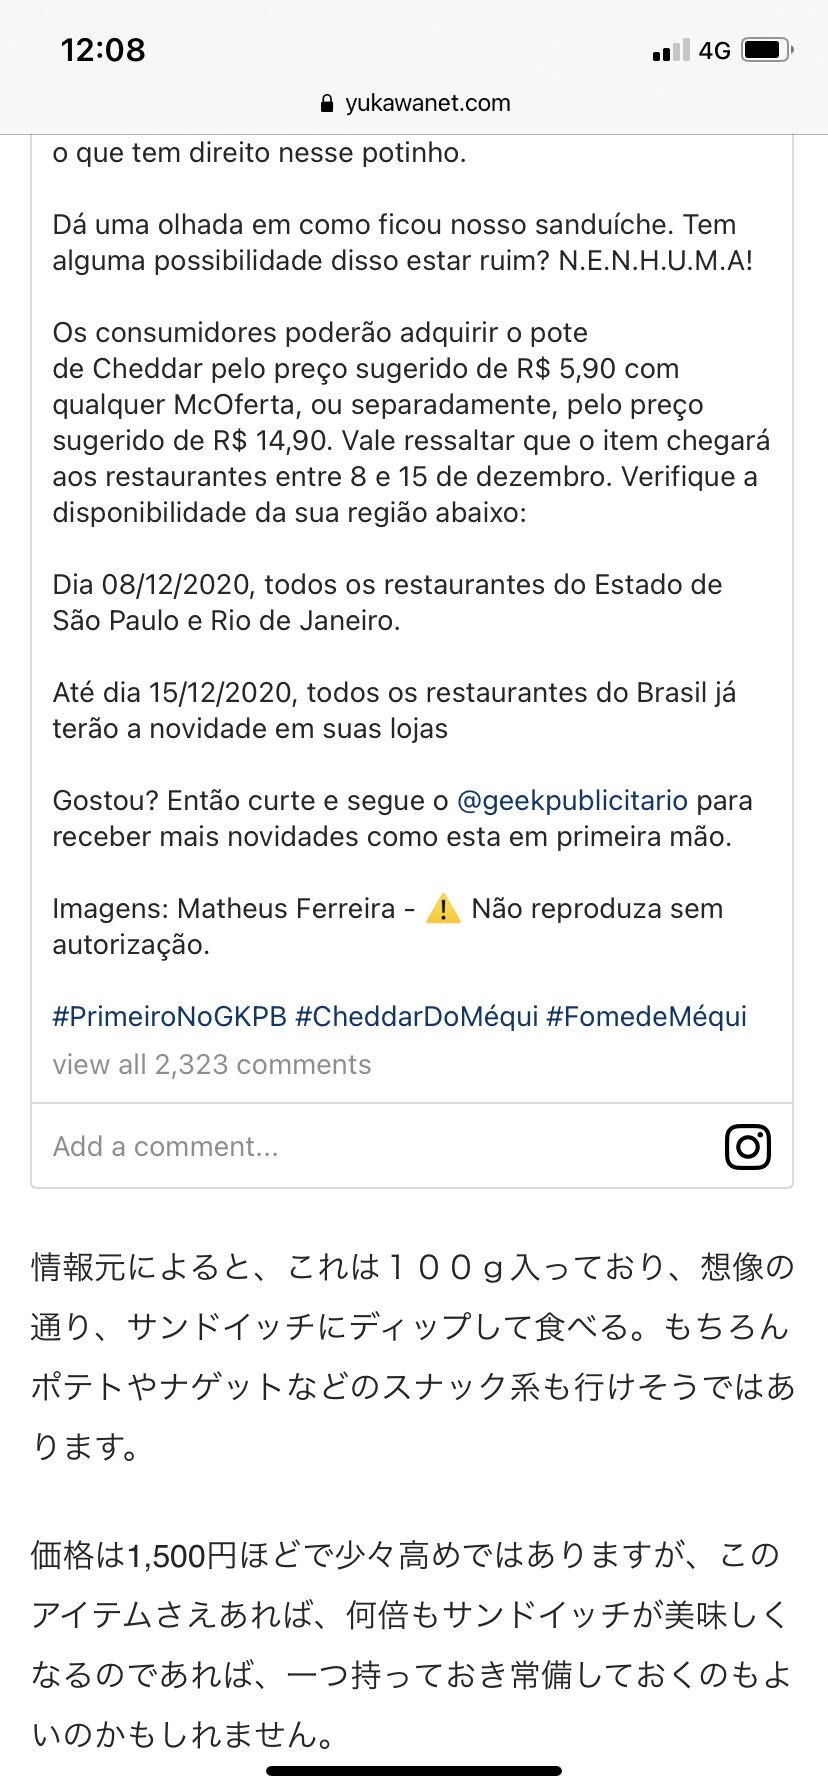Tap the padlock icon beside yukawanet.com
The image size is (828, 1792).
(x=326, y=103)
